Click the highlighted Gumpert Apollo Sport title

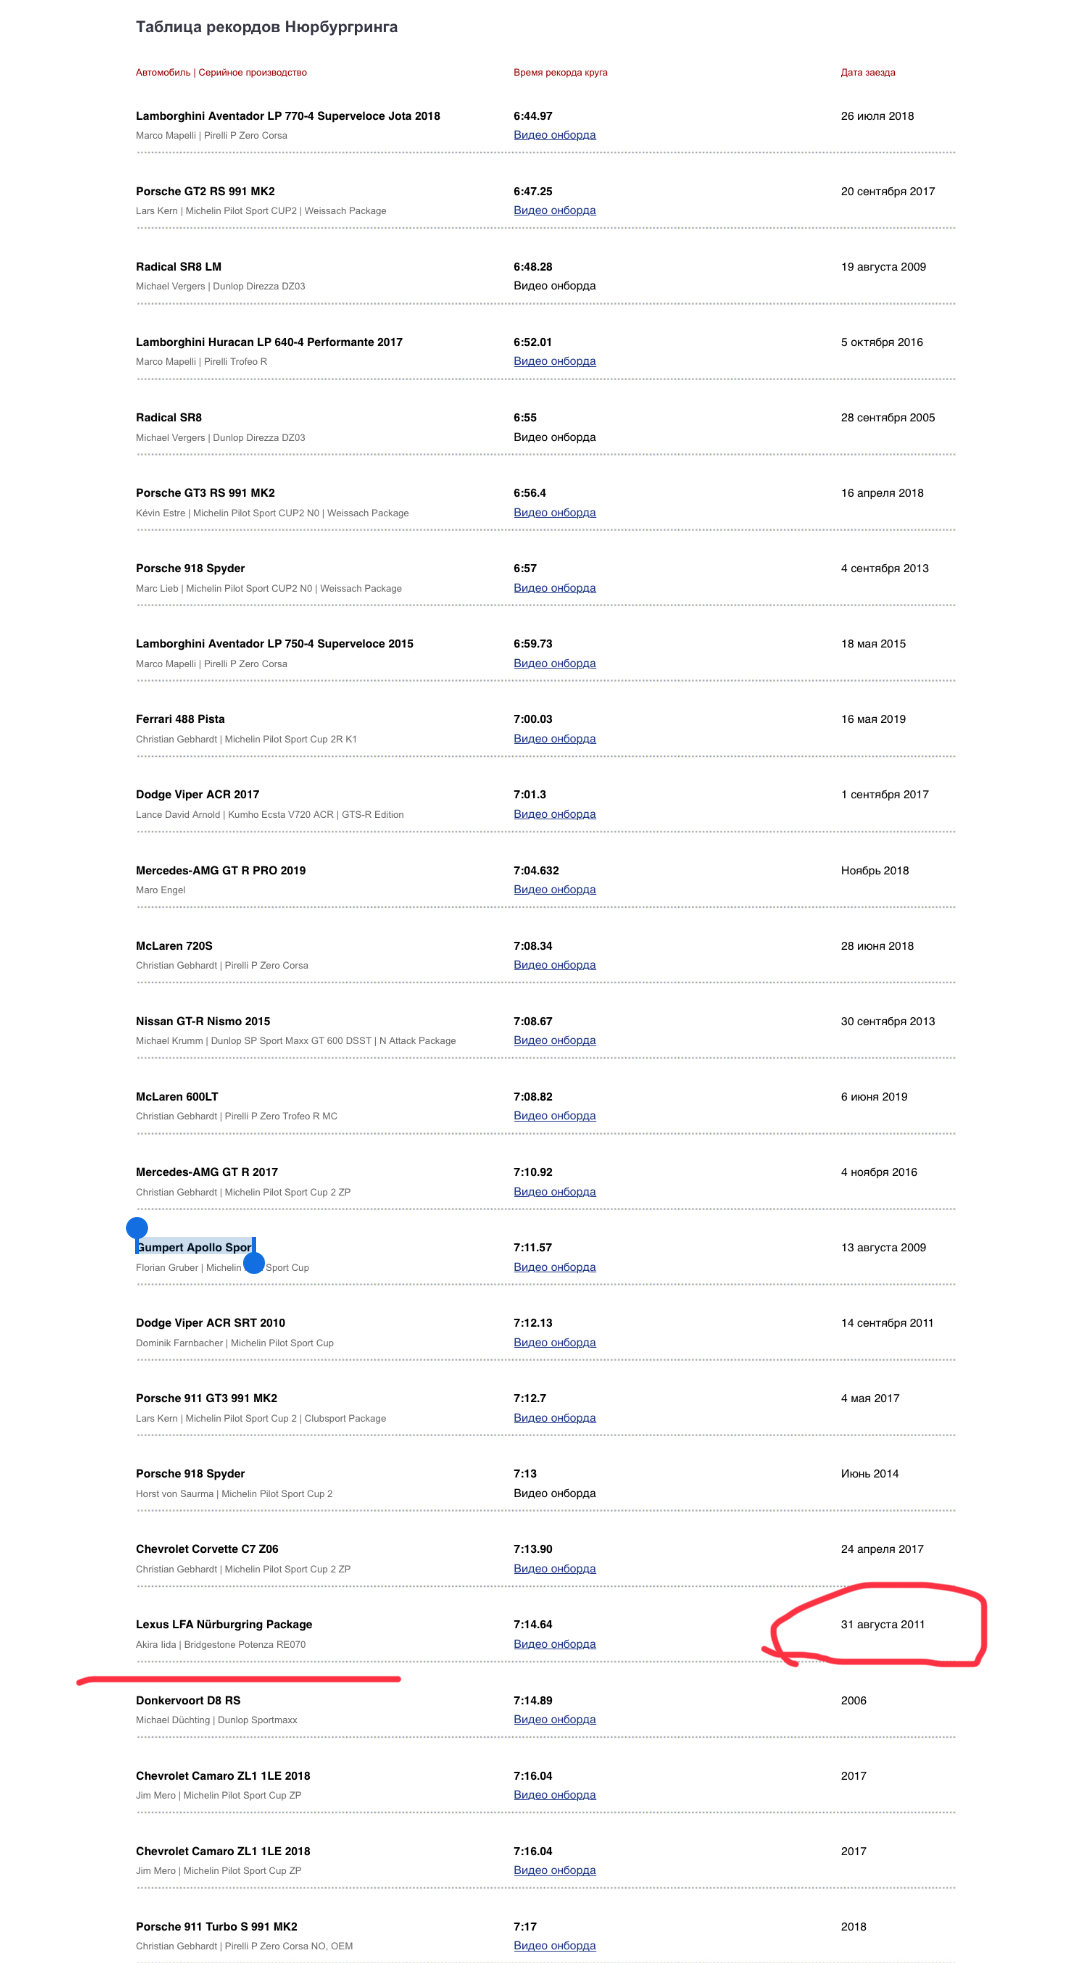pyautogui.click(x=195, y=1247)
